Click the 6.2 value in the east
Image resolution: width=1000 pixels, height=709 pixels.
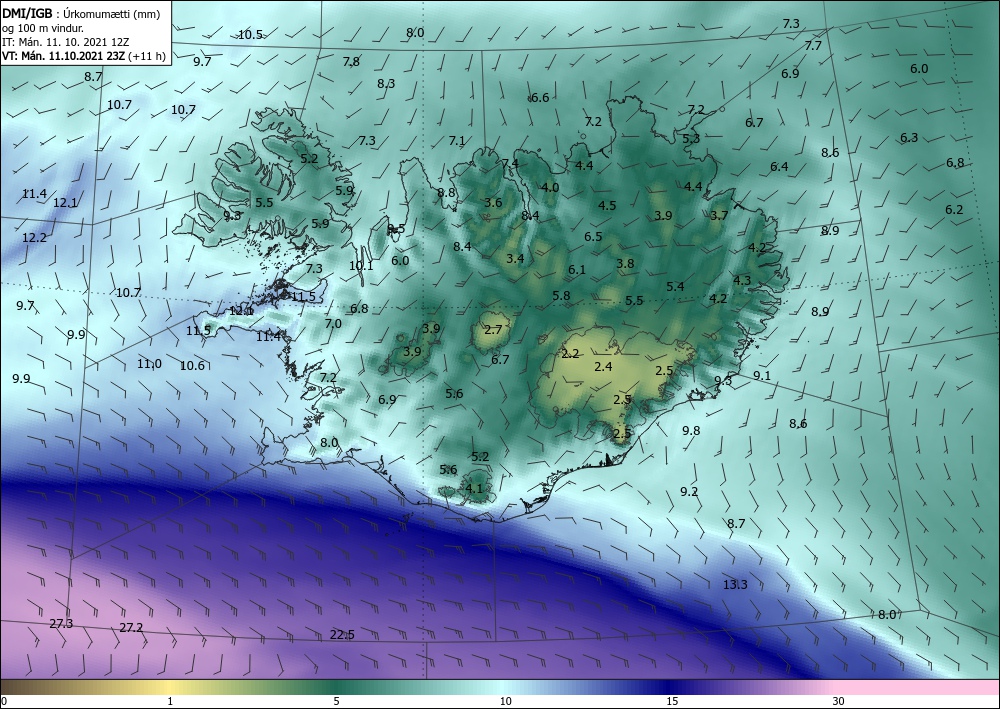tap(955, 210)
